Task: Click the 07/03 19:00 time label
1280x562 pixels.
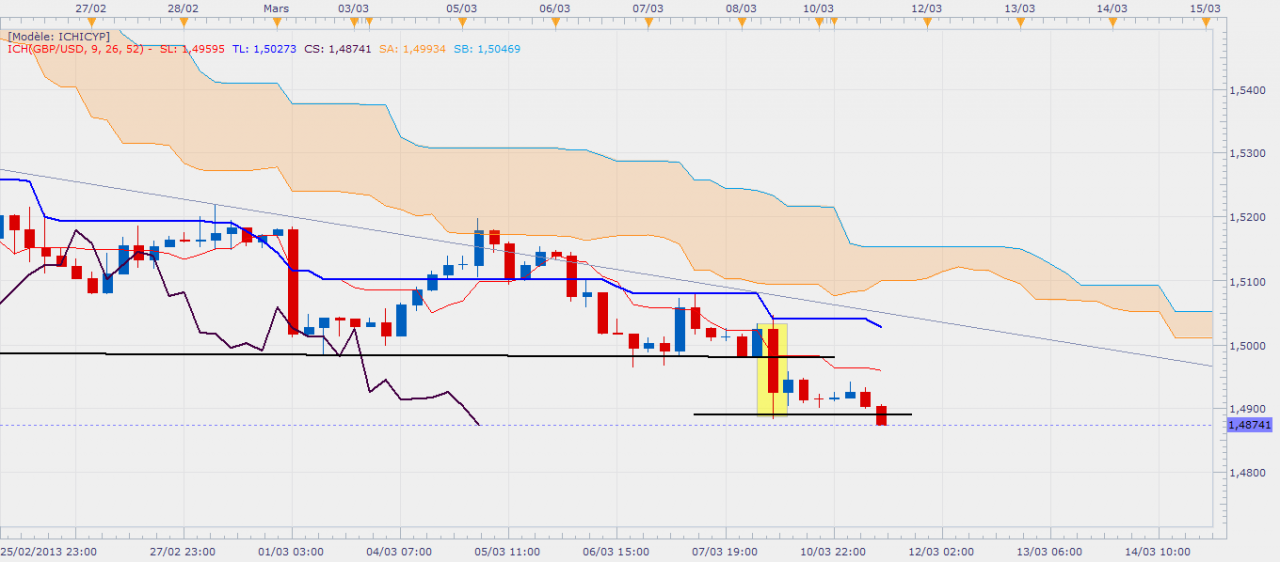Action: pyautogui.click(x=725, y=551)
